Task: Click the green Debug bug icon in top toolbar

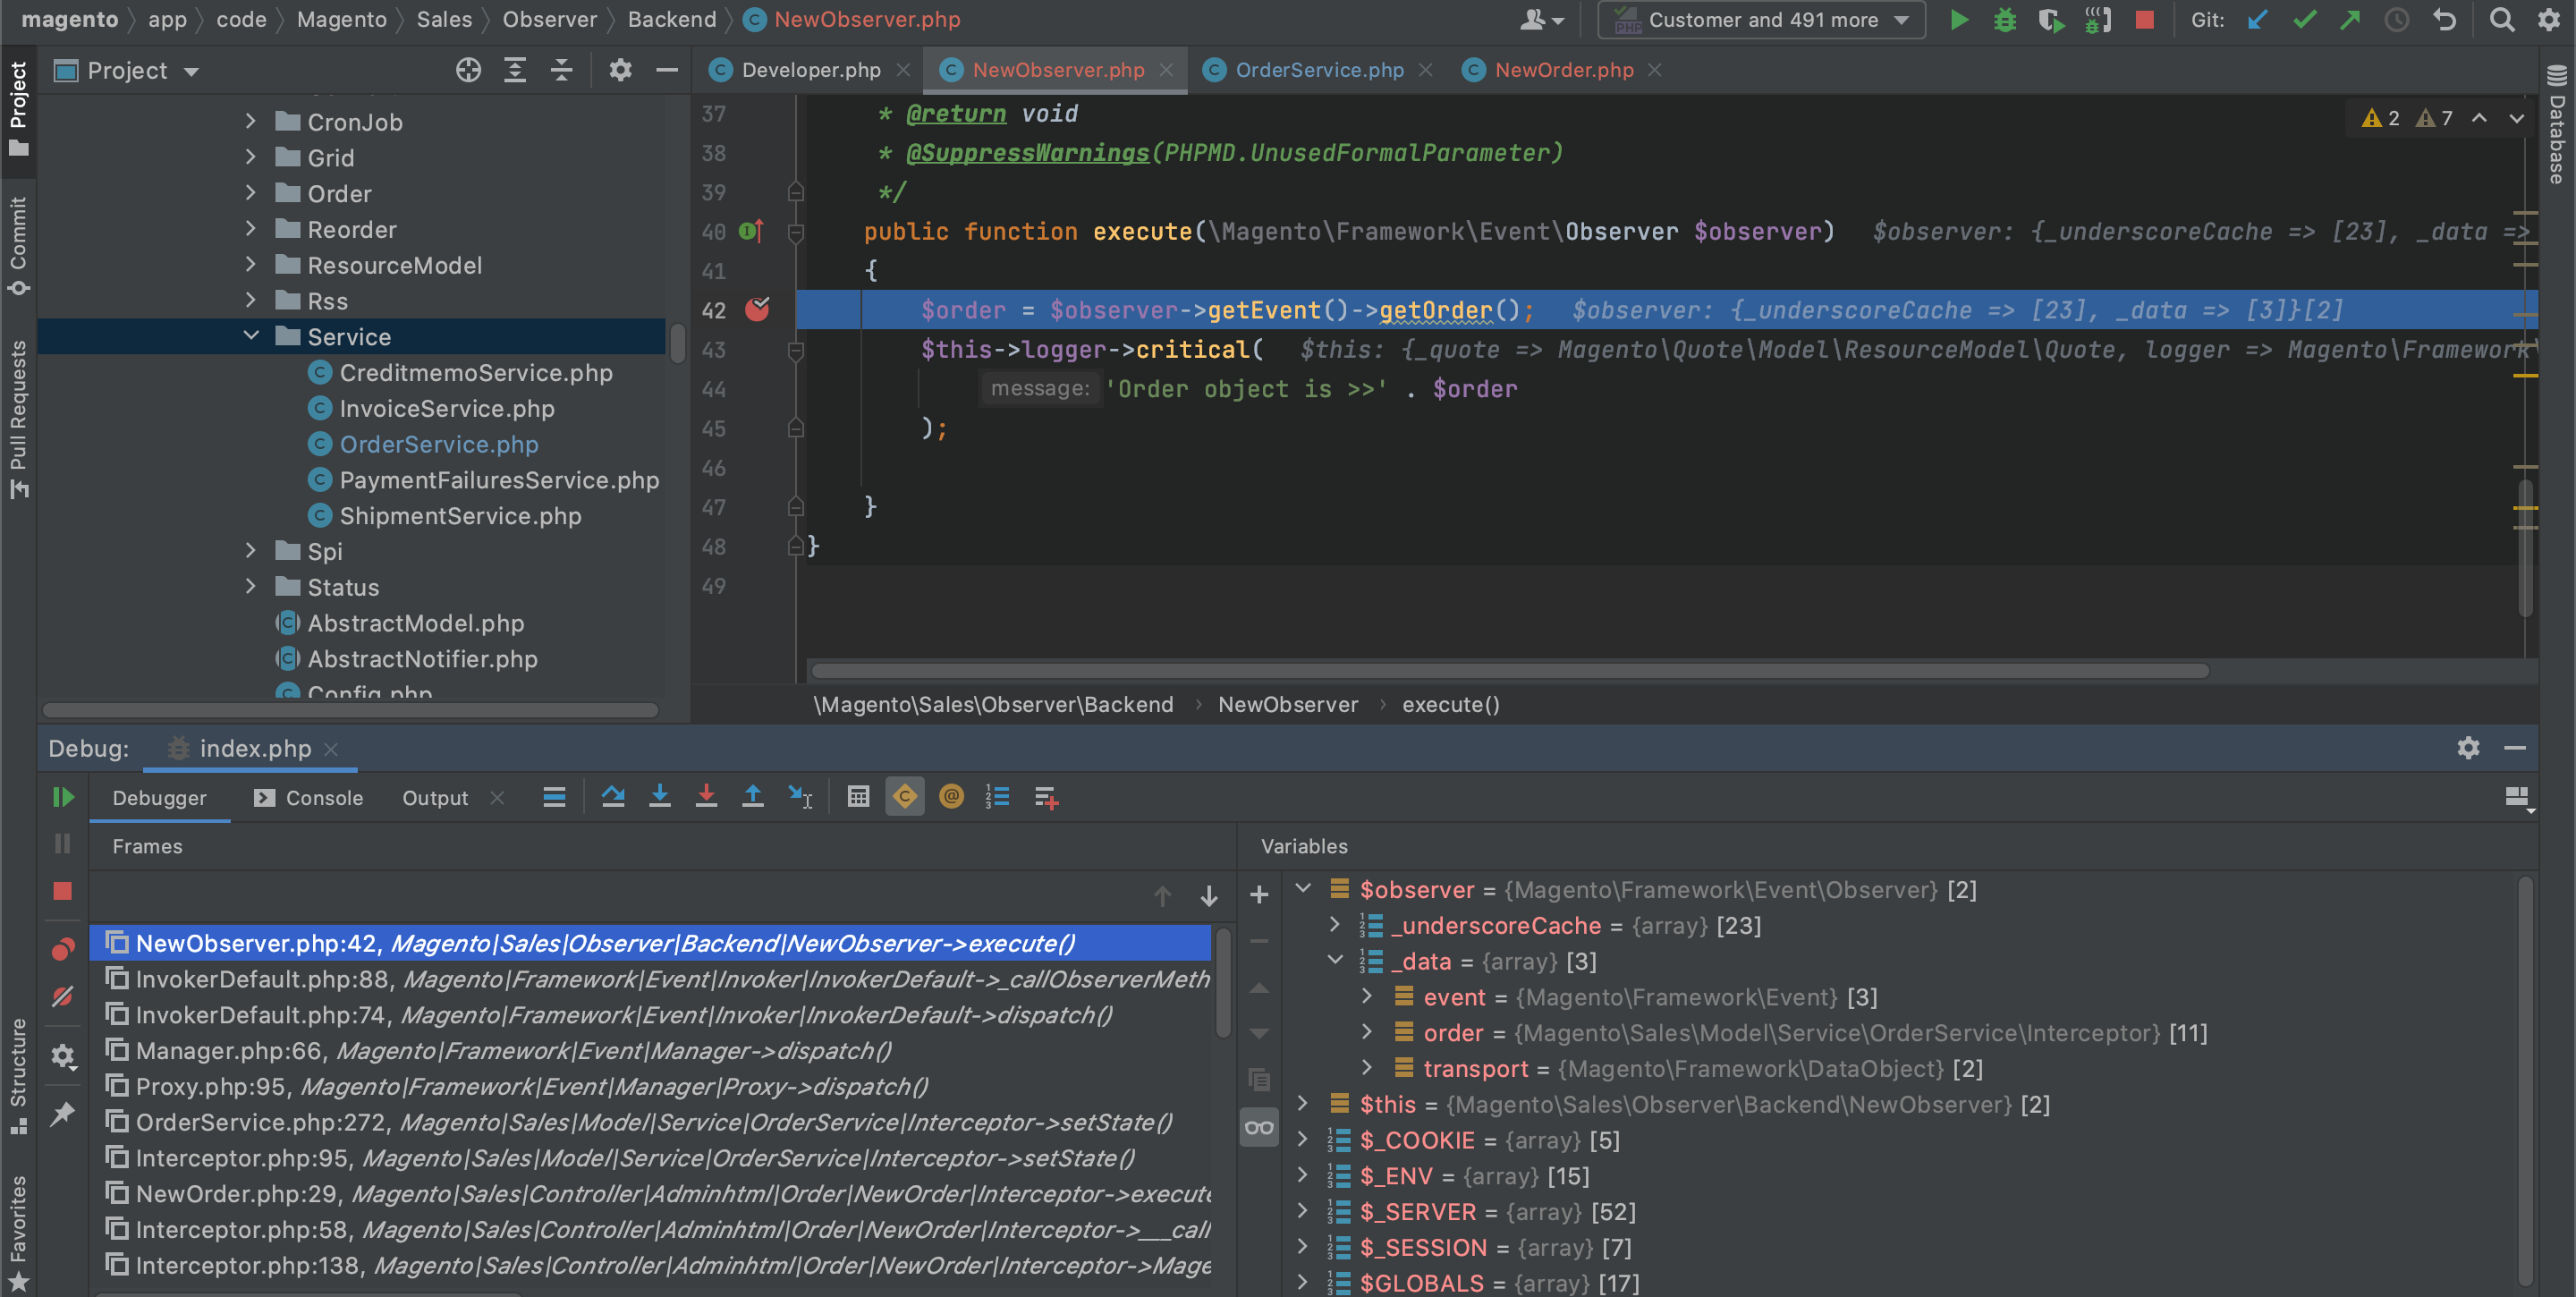Action: 2005,20
